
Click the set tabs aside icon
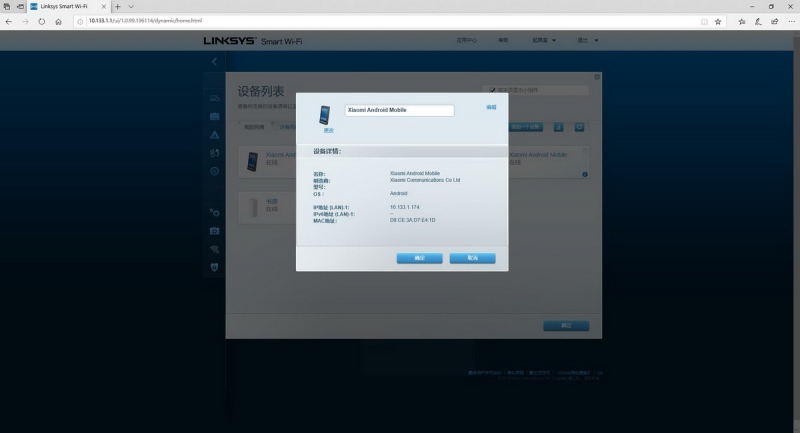point(20,7)
